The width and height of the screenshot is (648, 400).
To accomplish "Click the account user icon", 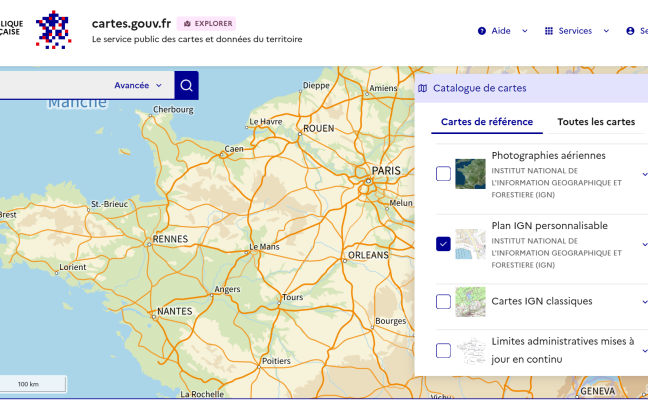I will [x=630, y=31].
